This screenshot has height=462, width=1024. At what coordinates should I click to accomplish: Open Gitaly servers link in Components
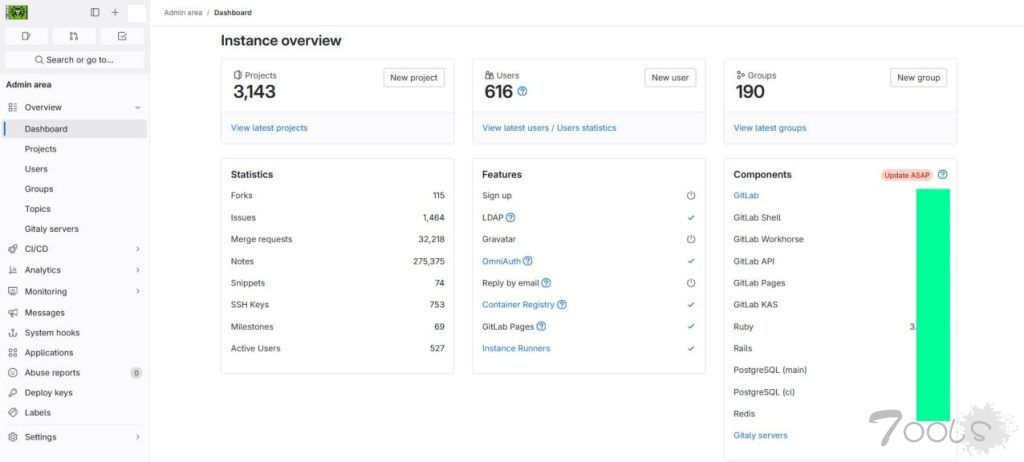click(760, 435)
